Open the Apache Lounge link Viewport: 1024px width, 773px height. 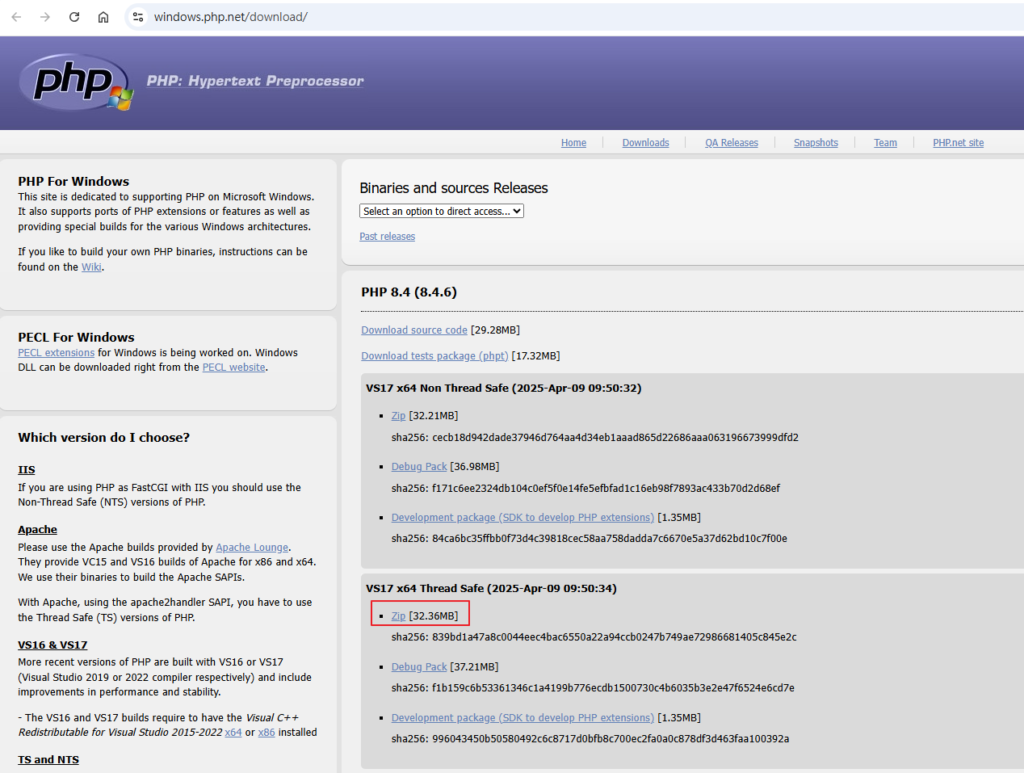(x=252, y=547)
